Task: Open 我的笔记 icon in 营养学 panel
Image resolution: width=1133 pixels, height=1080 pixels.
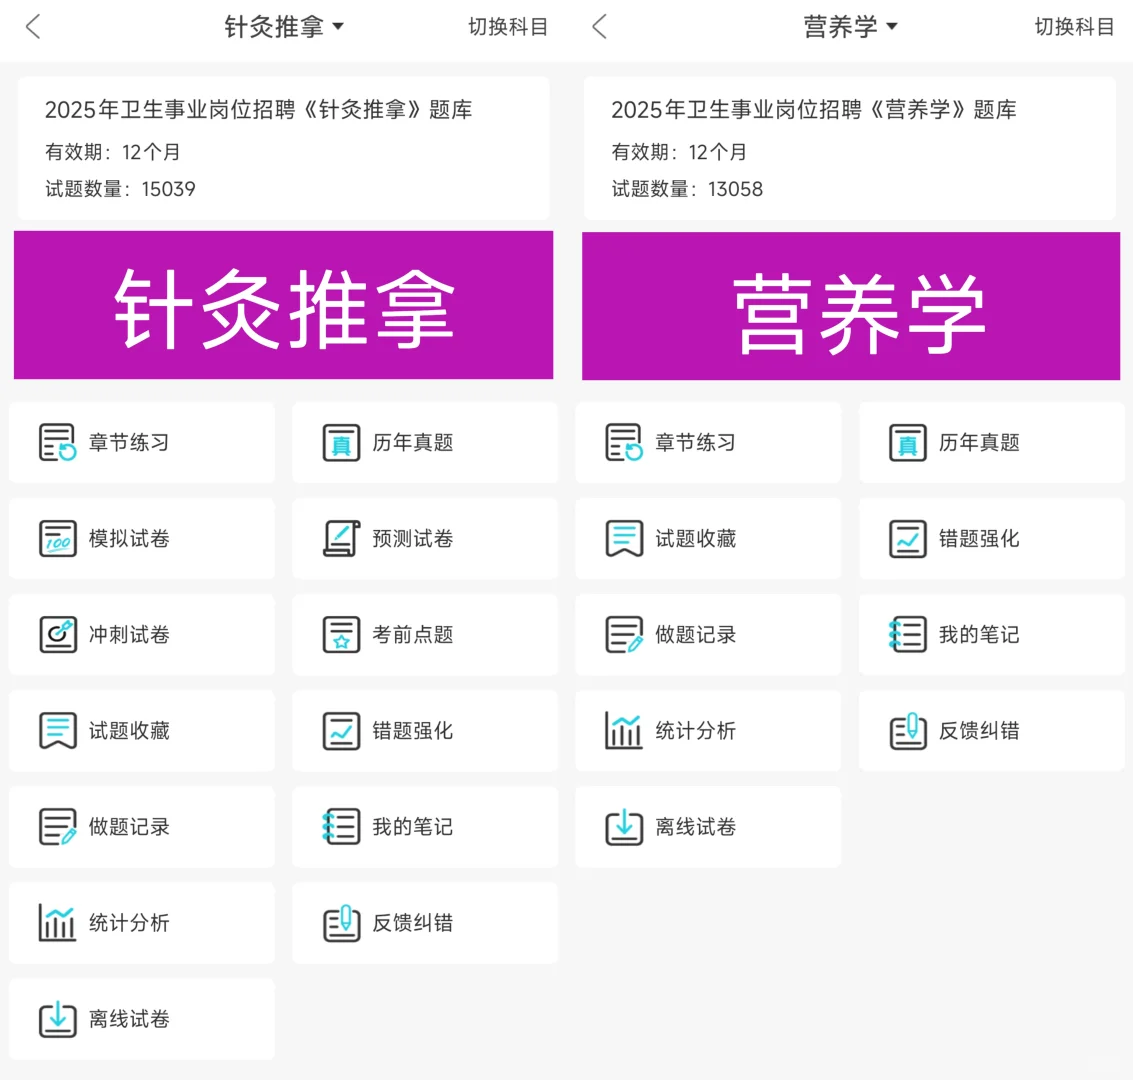Action: [908, 634]
